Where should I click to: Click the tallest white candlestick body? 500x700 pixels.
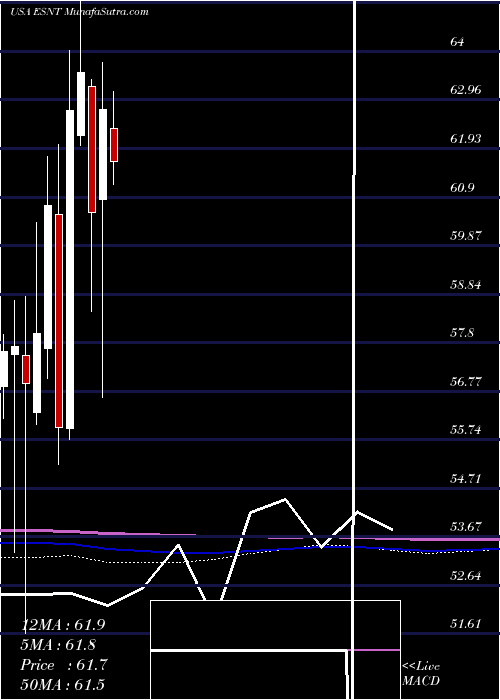pos(70,269)
